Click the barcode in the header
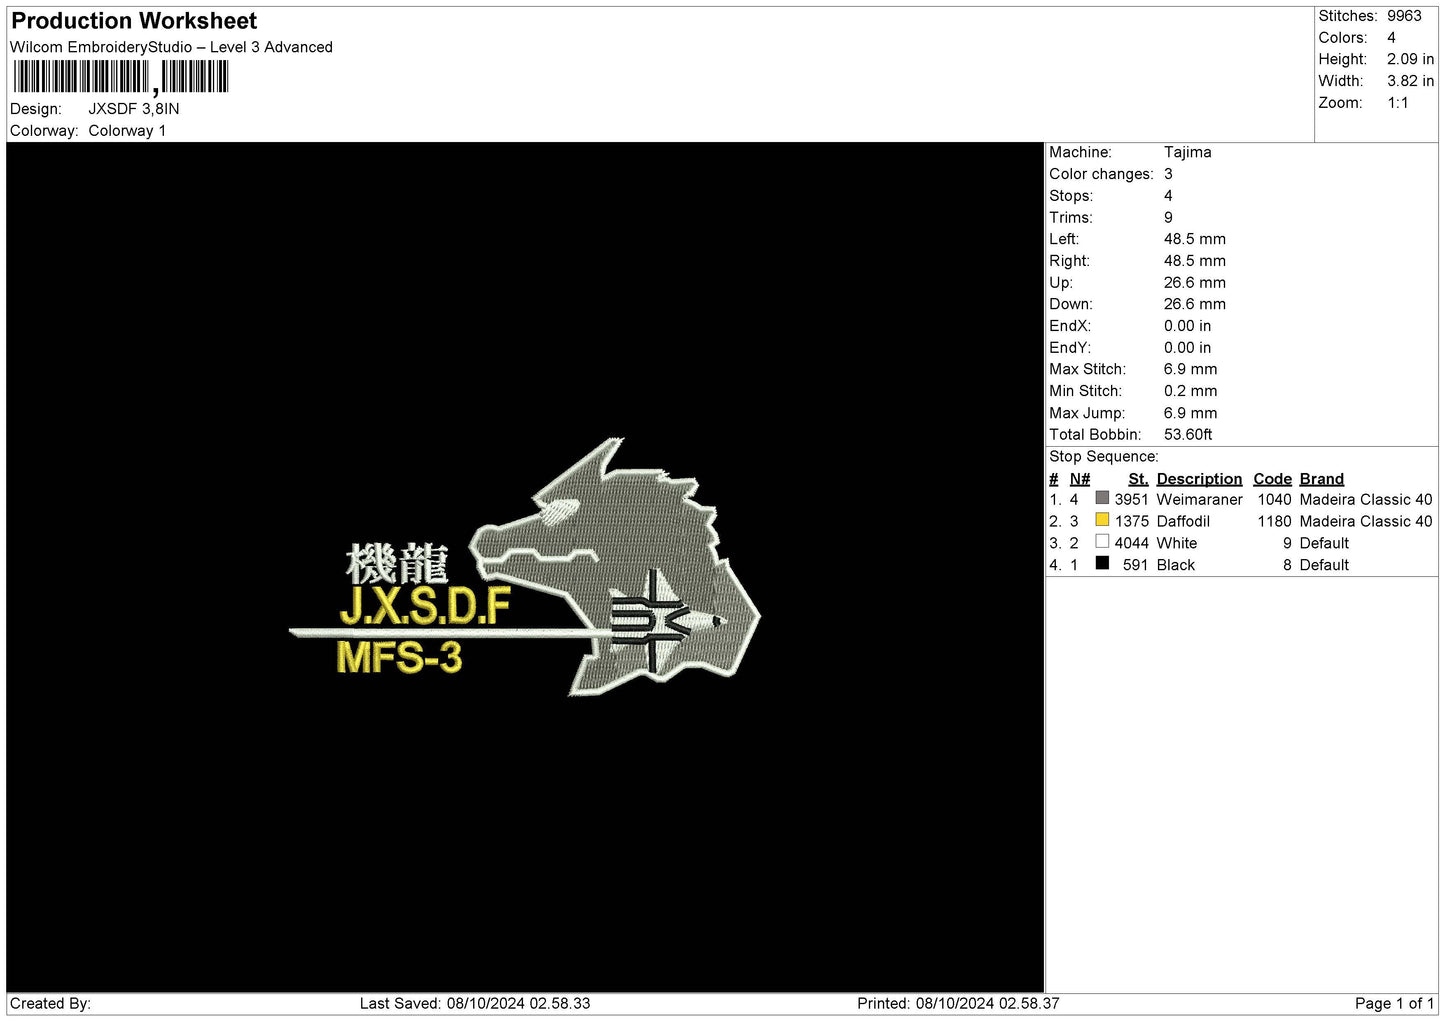 tap(121, 77)
